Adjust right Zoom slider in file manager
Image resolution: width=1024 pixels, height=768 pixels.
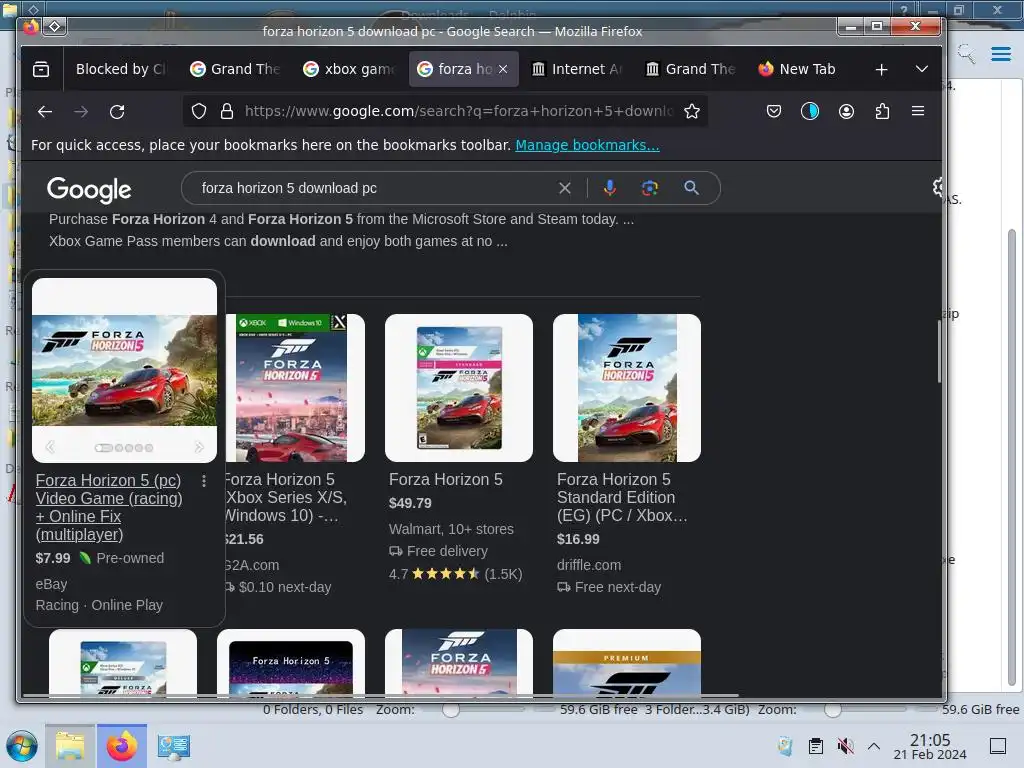[833, 710]
